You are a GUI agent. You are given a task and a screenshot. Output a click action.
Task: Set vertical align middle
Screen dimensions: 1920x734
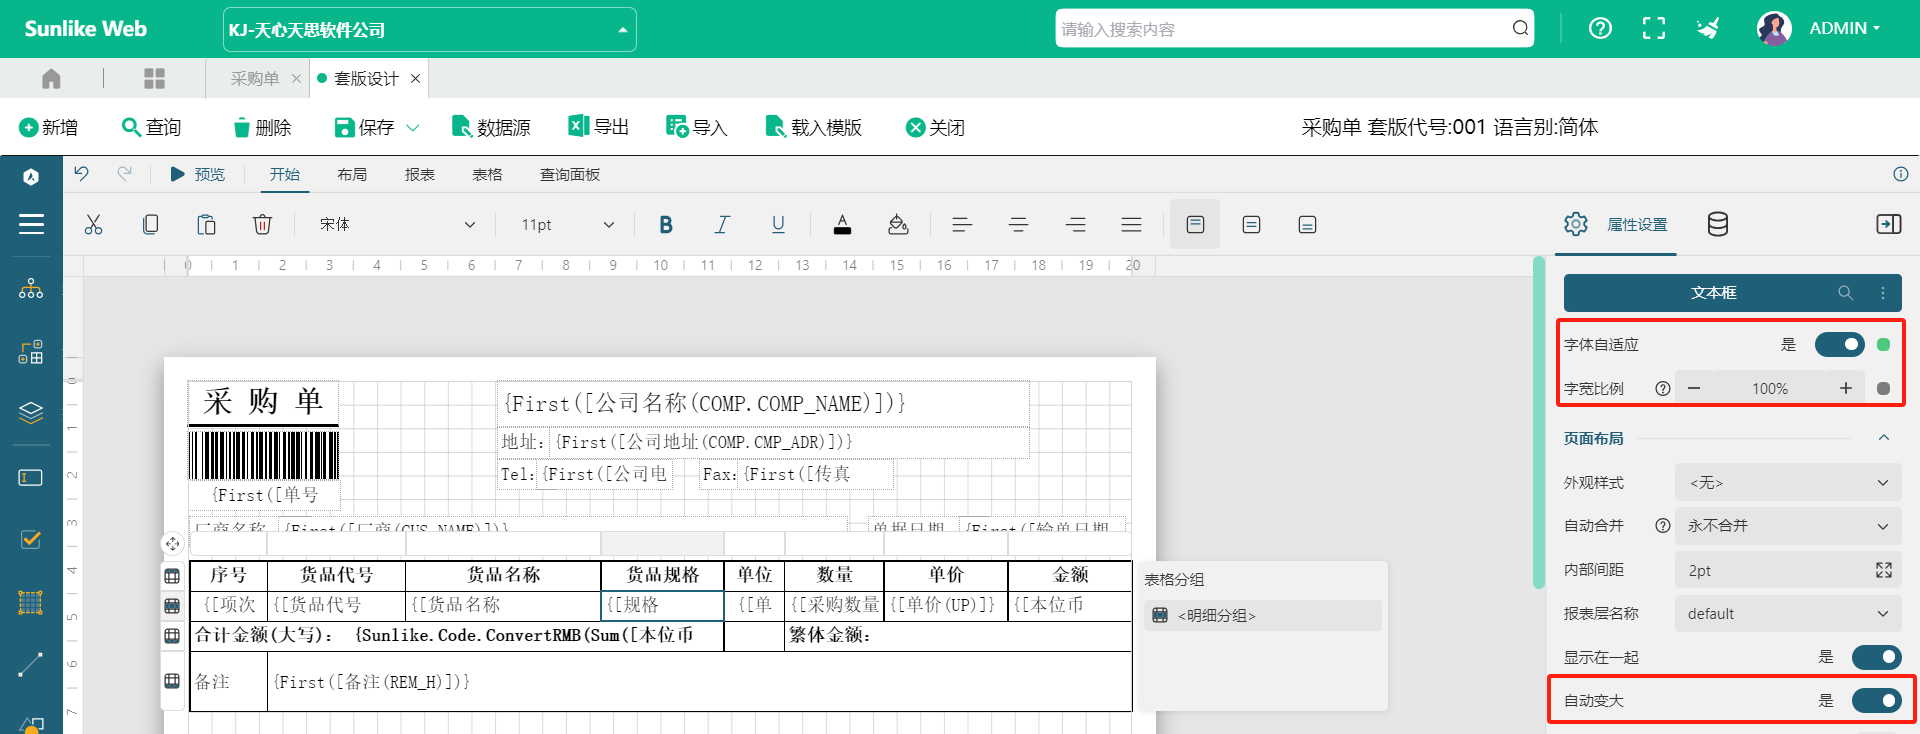1251,225
